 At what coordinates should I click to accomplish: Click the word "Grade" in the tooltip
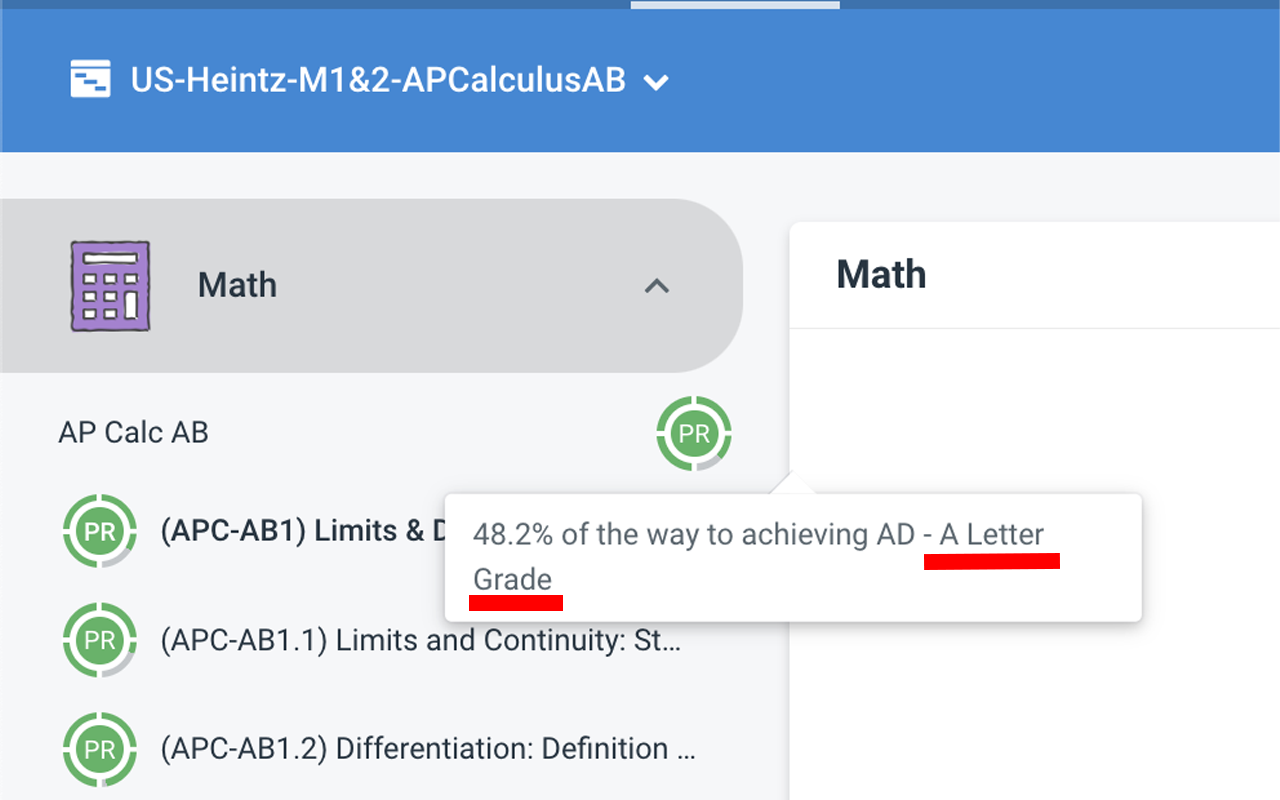click(512, 580)
